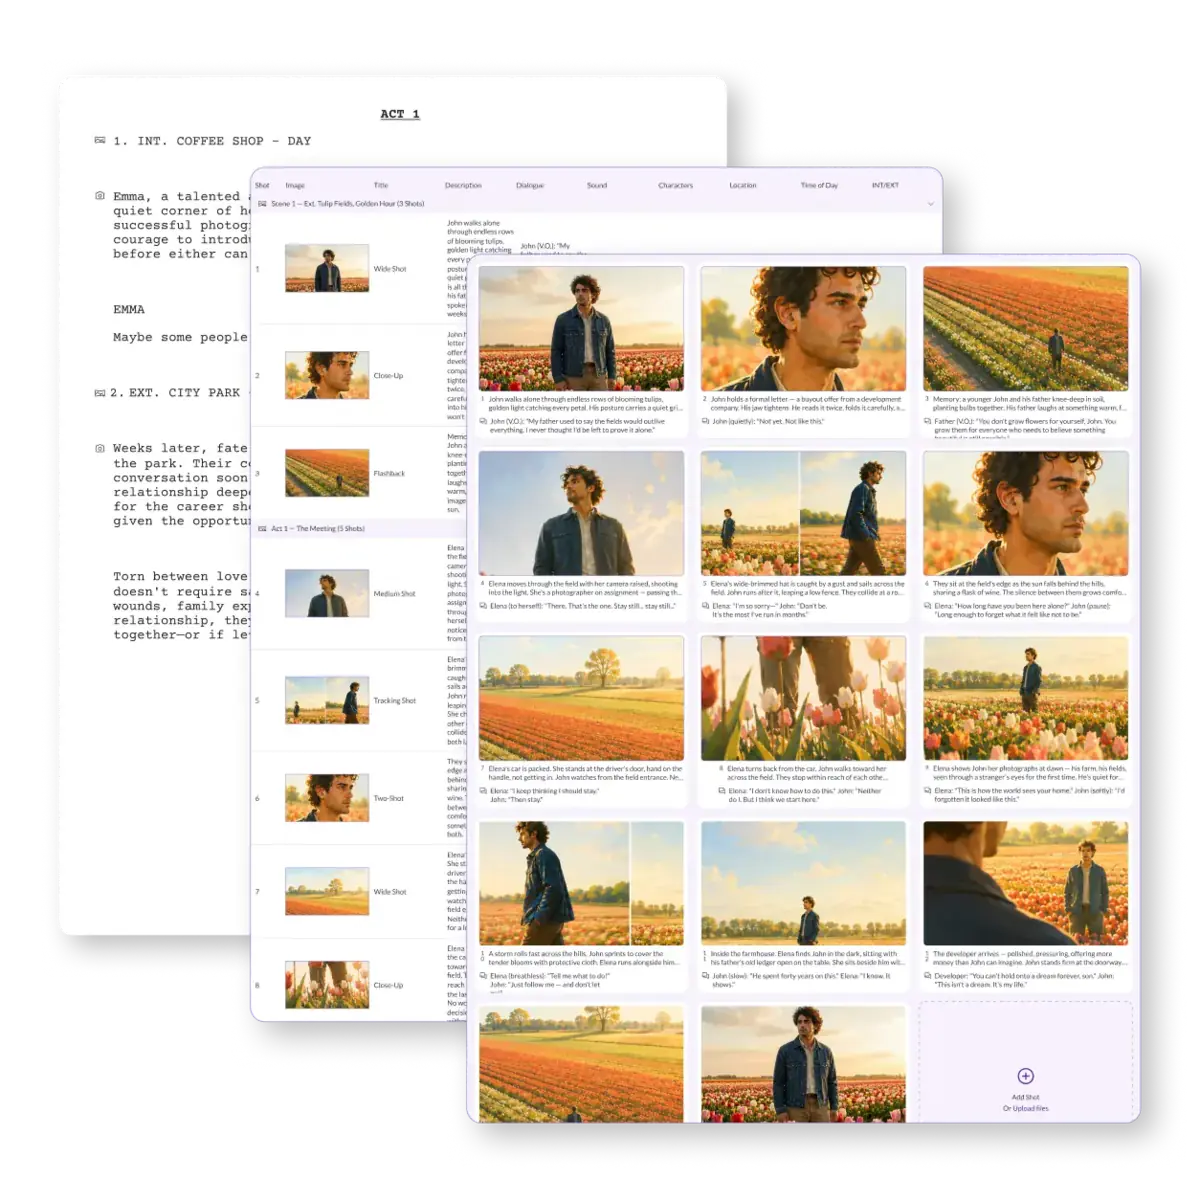The width and height of the screenshot is (1200, 1200).
Task: Select storyboard image for 'Elena turns back from the car'
Action: click(x=804, y=698)
